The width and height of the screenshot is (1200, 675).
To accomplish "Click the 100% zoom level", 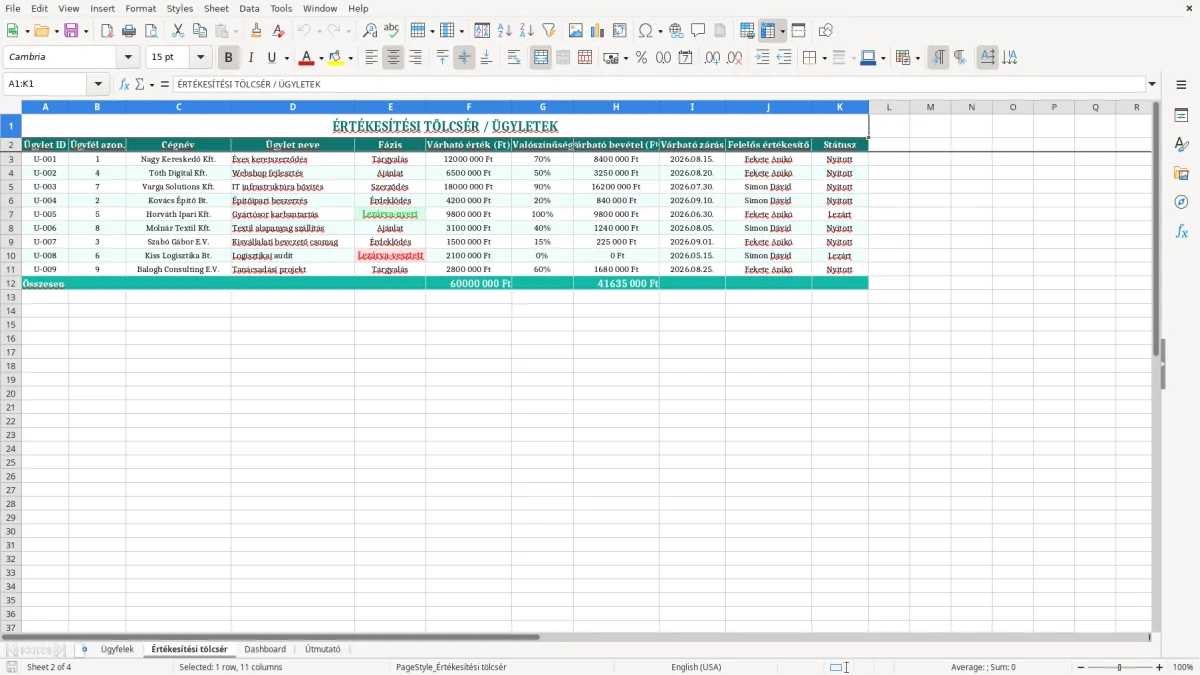I will pos(1183,667).
